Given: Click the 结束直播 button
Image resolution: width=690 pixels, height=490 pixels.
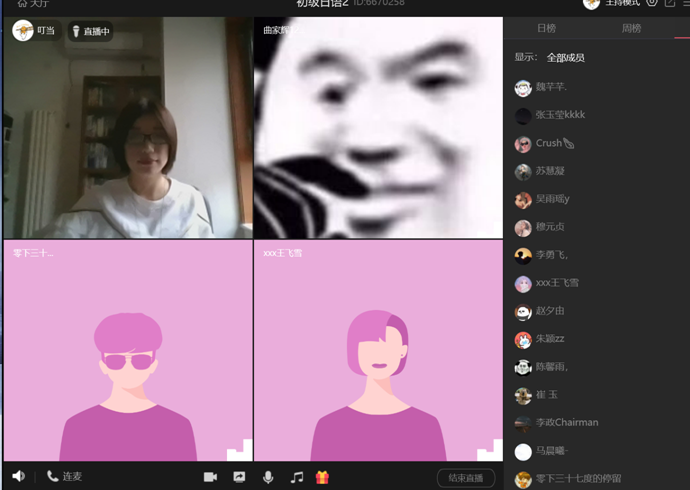Looking at the screenshot, I should click(x=466, y=478).
